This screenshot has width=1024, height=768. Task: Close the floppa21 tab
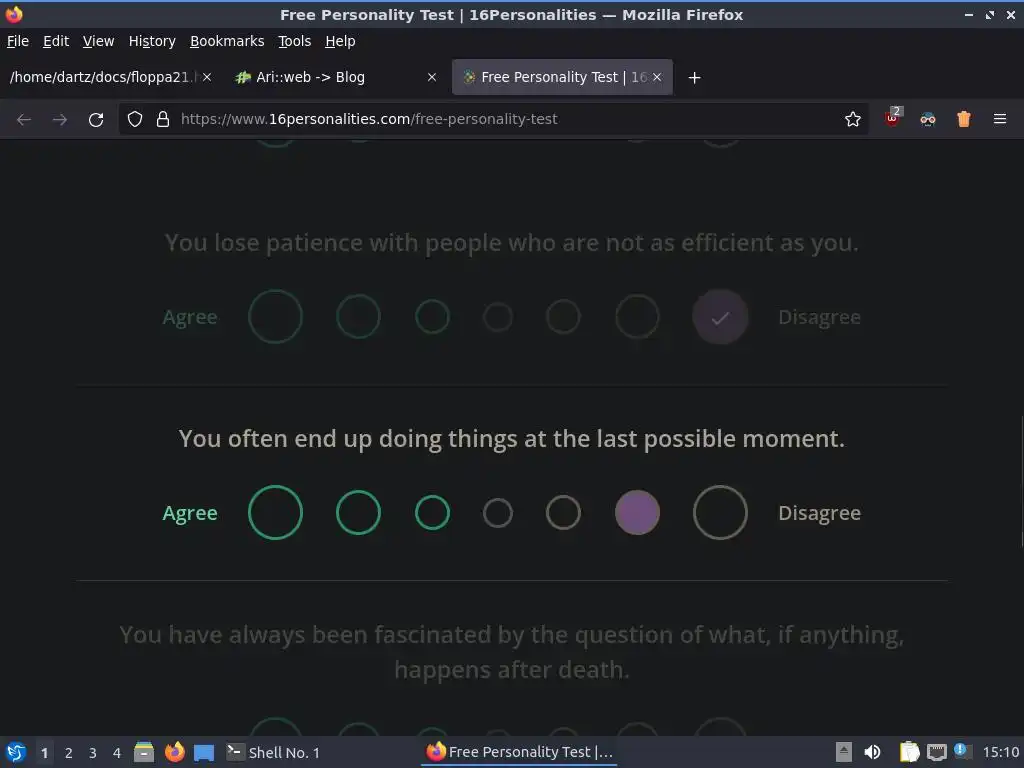(x=207, y=77)
